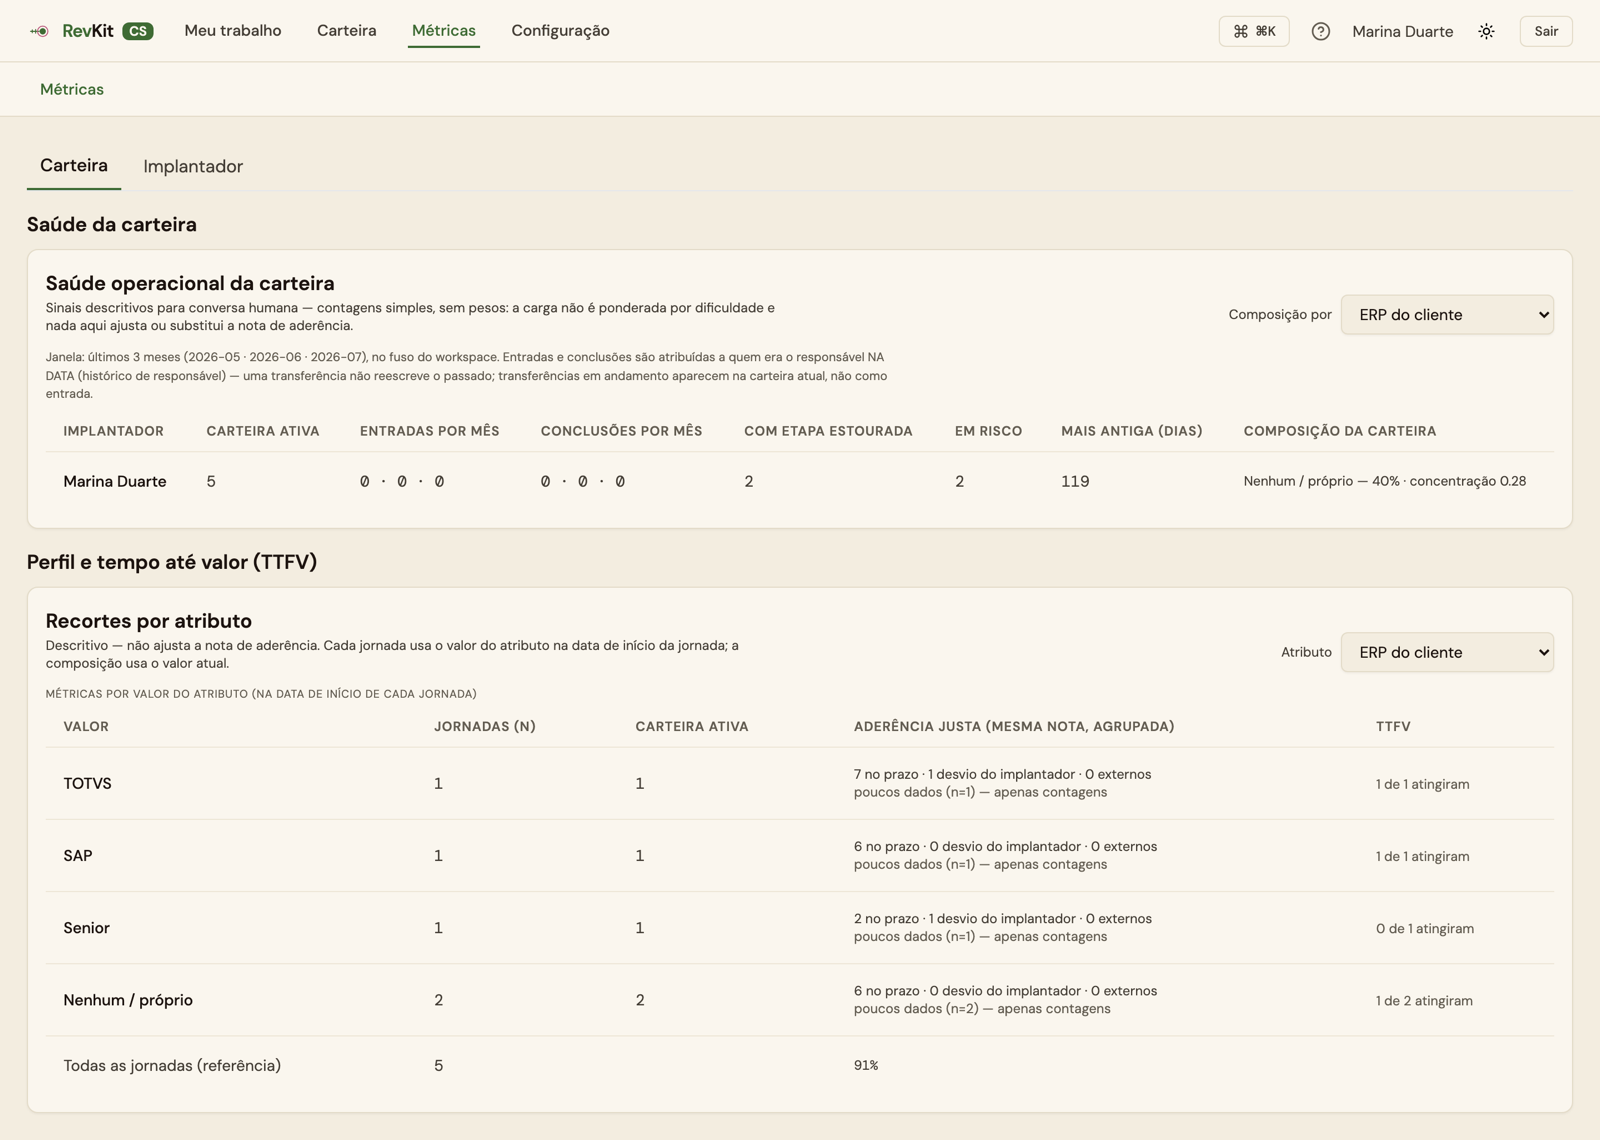Click the CS badge next to RevKit
Viewport: 1600px width, 1140px height.
tap(138, 31)
